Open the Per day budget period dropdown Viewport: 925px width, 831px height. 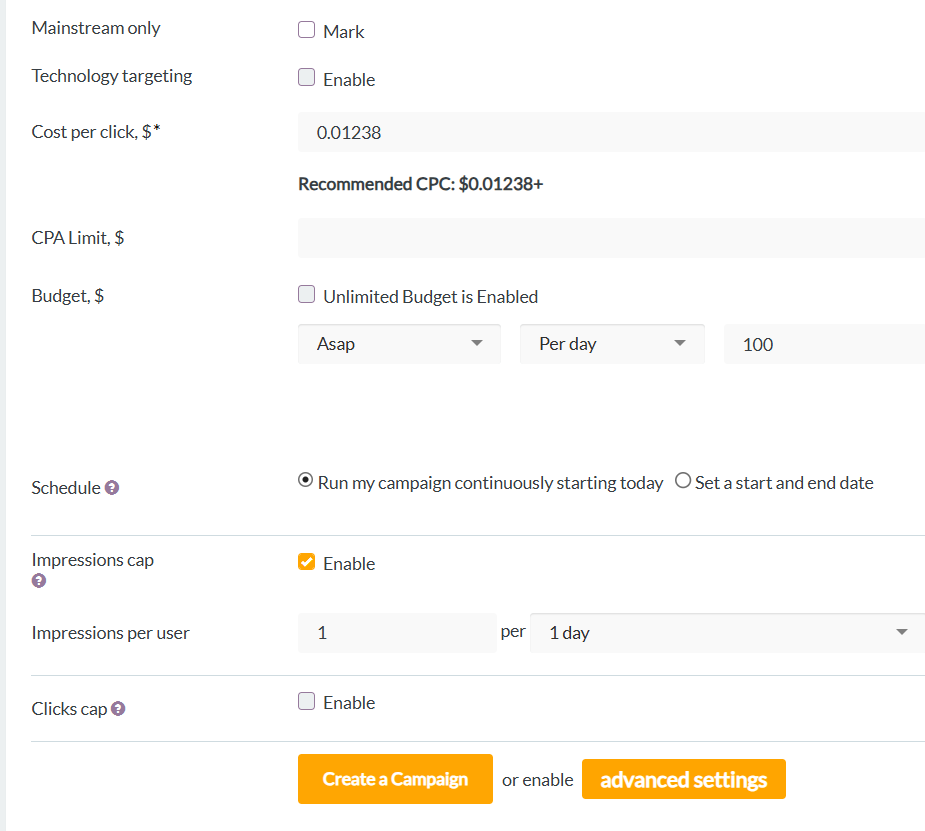click(x=612, y=344)
